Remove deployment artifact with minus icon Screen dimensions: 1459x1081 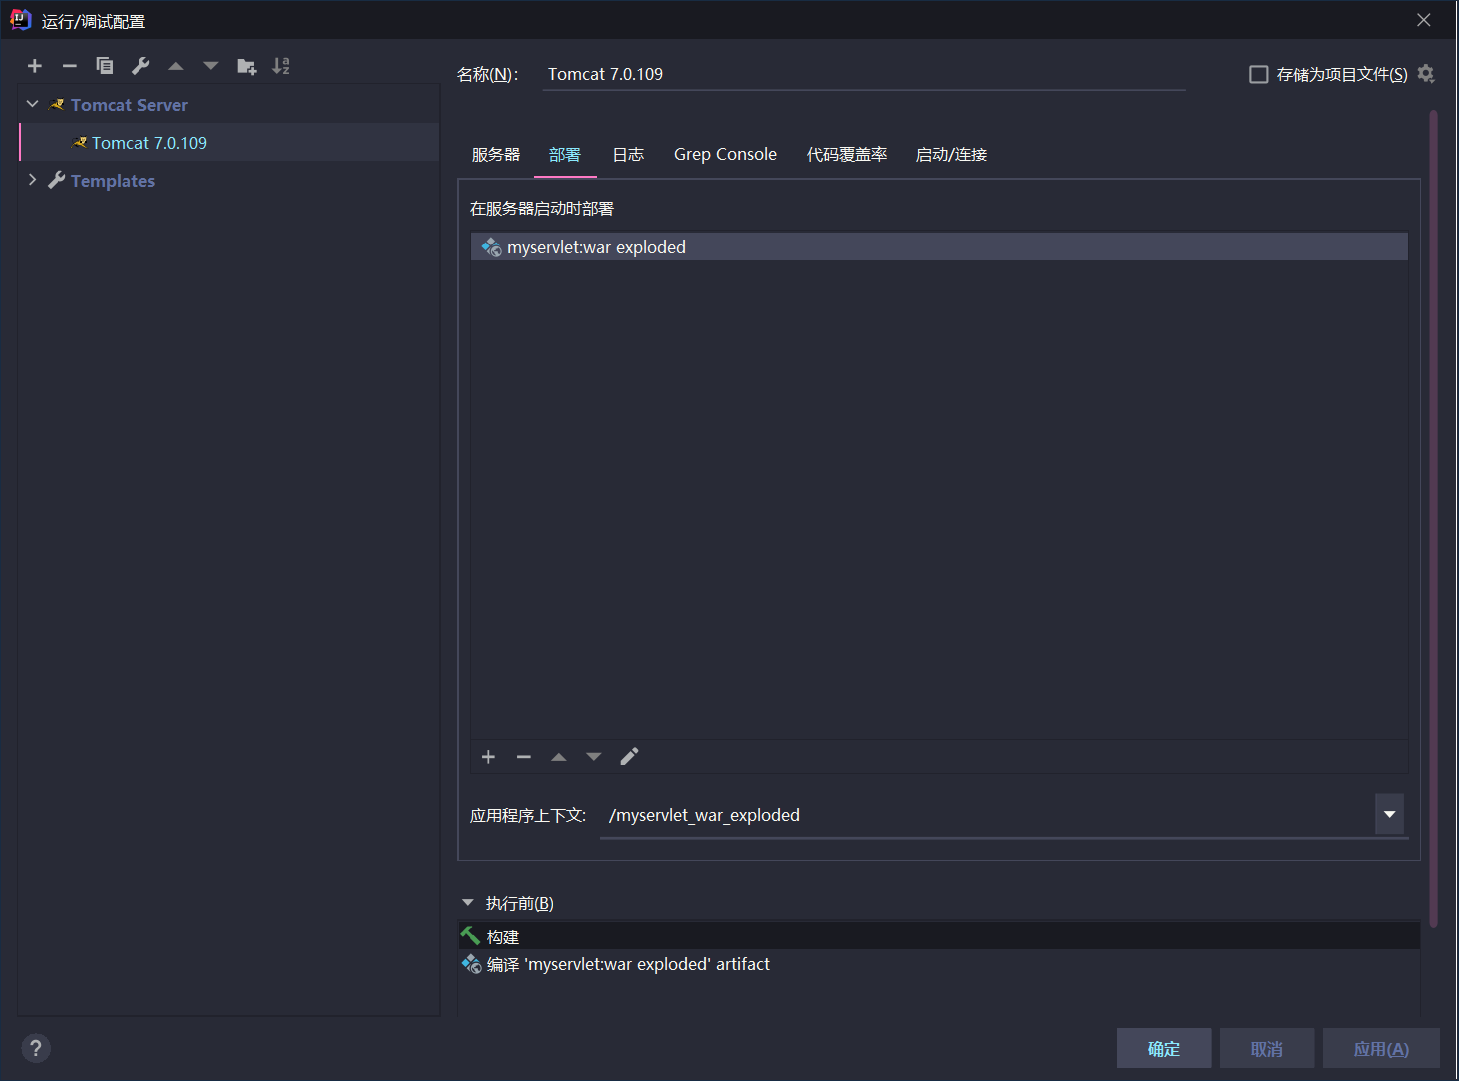click(x=523, y=757)
